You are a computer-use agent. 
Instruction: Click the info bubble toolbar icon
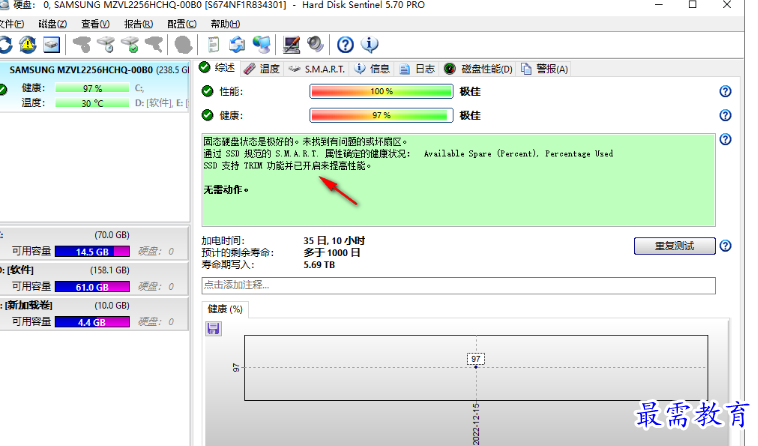[370, 45]
